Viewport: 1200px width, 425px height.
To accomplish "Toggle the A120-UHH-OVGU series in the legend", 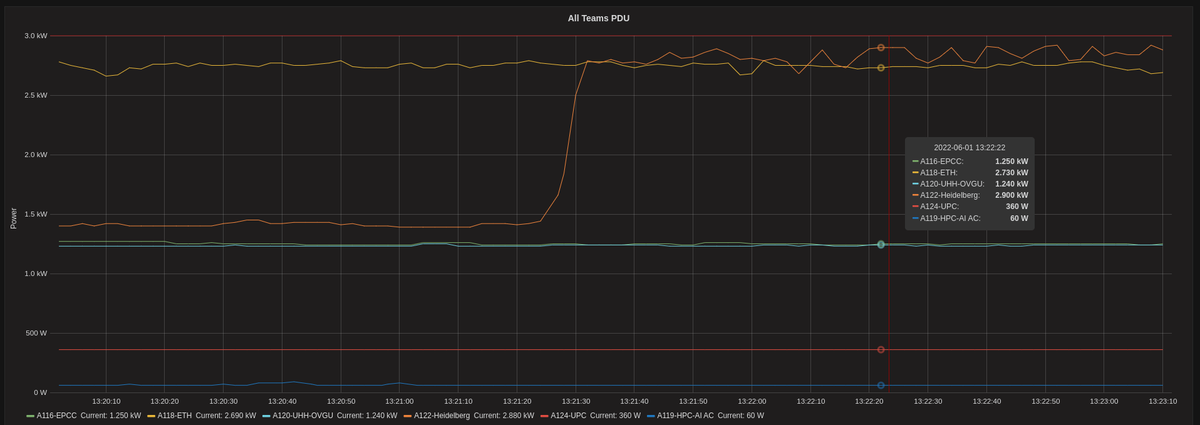I will (303, 415).
